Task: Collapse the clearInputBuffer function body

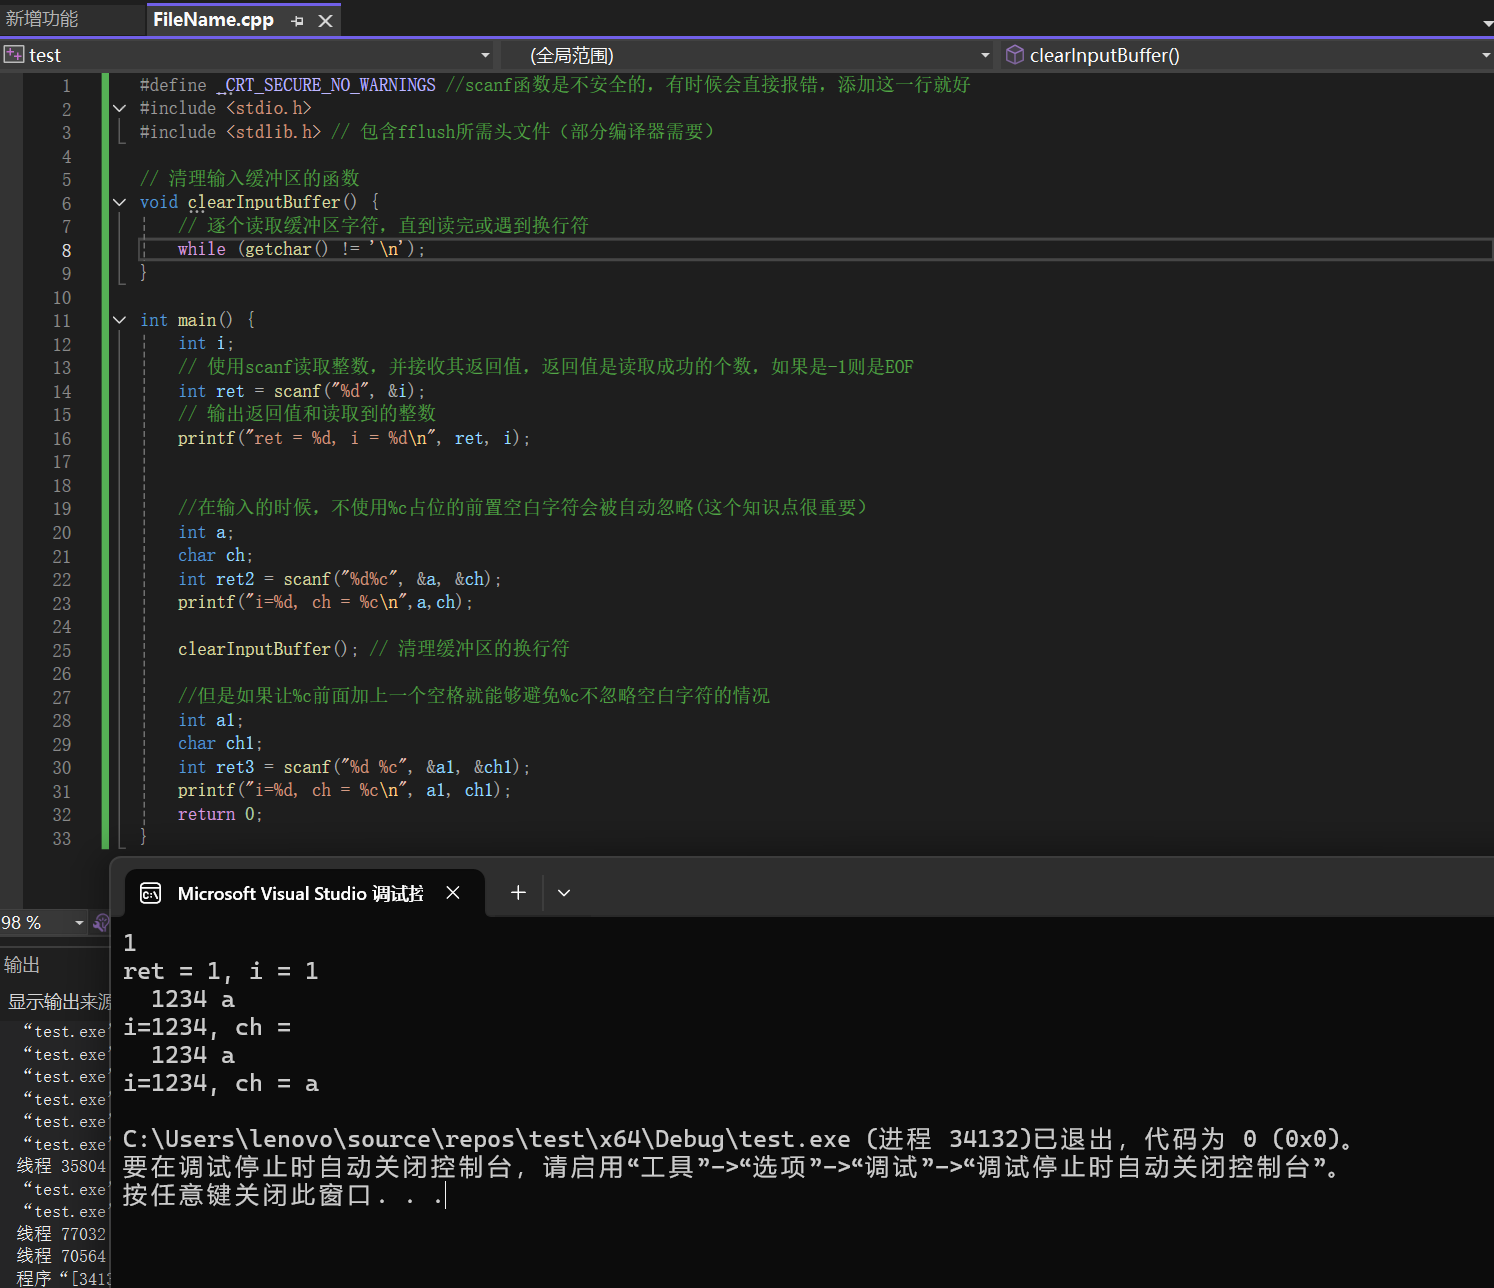Action: [120, 202]
